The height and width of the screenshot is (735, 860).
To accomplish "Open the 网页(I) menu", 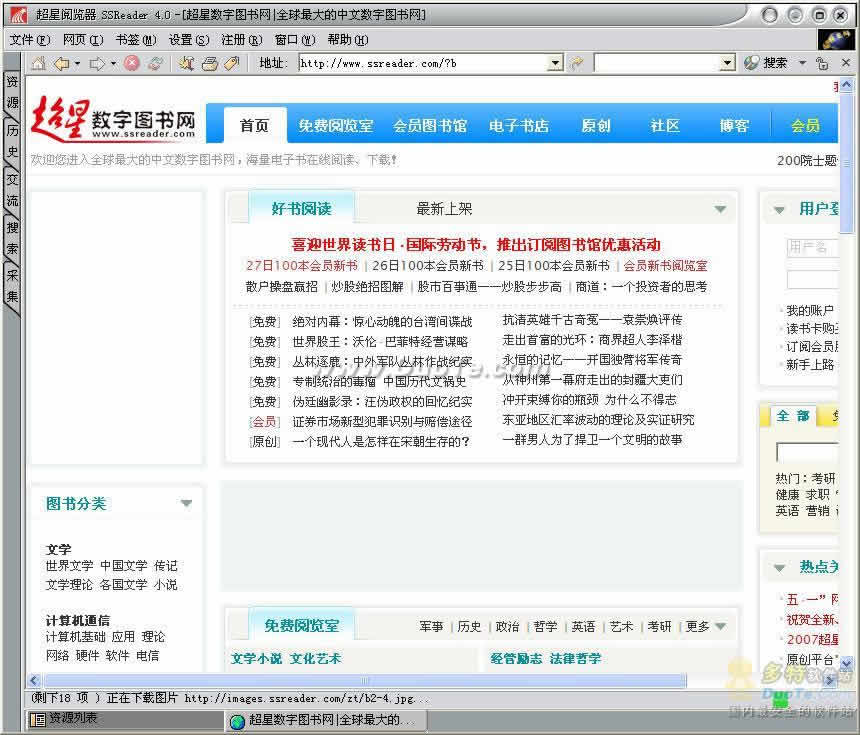I will pos(83,40).
